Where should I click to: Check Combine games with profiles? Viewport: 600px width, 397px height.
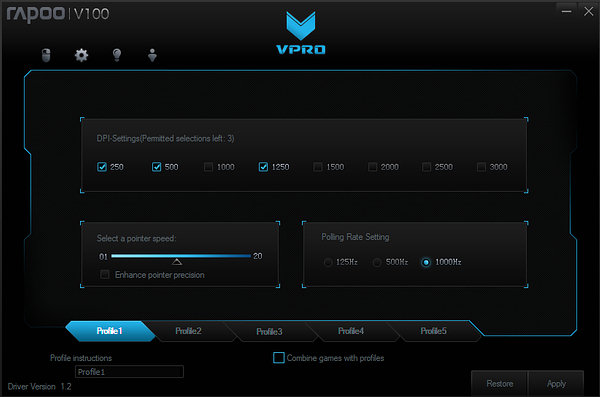click(x=279, y=358)
